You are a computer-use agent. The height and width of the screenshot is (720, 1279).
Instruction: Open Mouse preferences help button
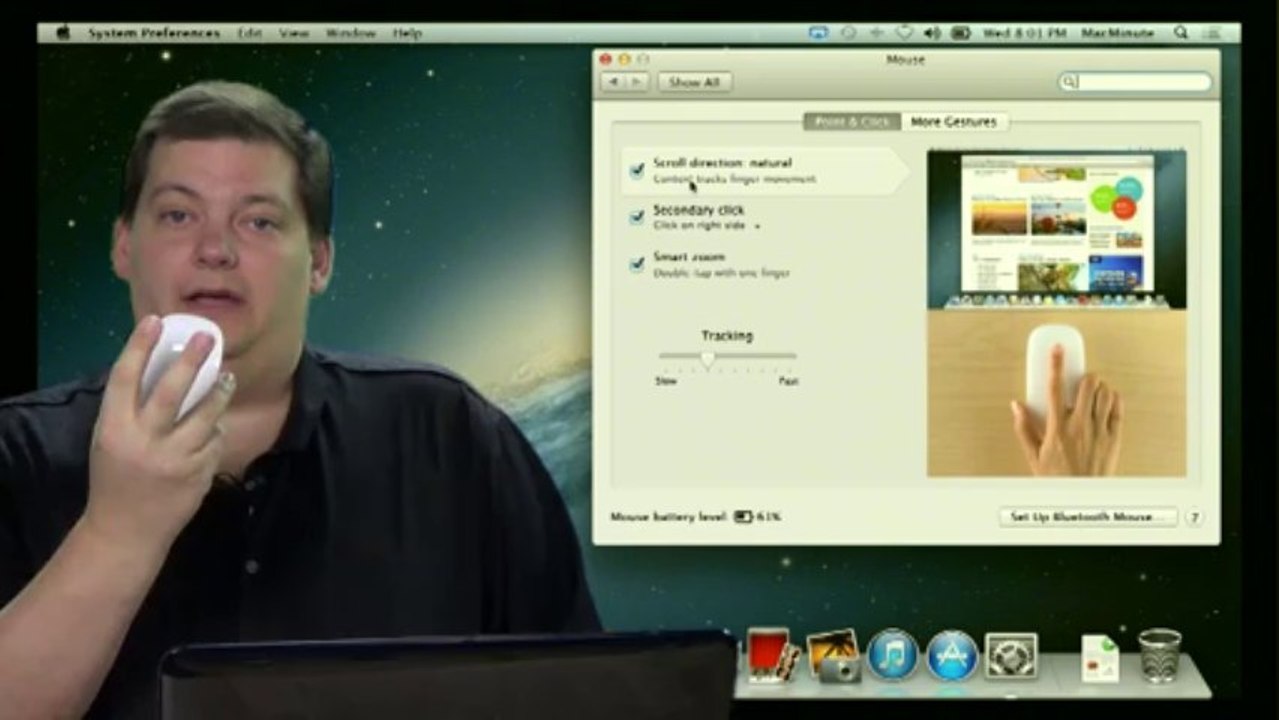coord(1194,517)
